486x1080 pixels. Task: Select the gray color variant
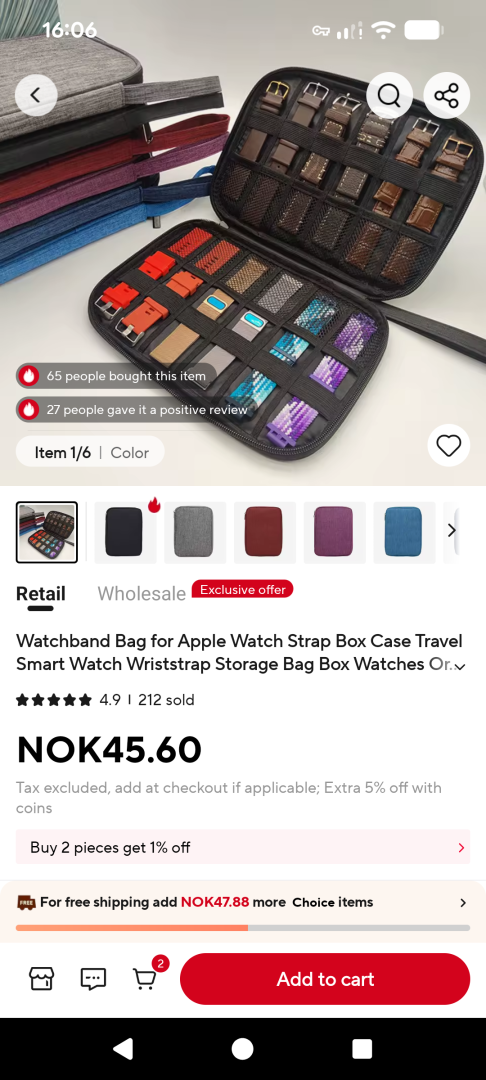click(x=195, y=532)
